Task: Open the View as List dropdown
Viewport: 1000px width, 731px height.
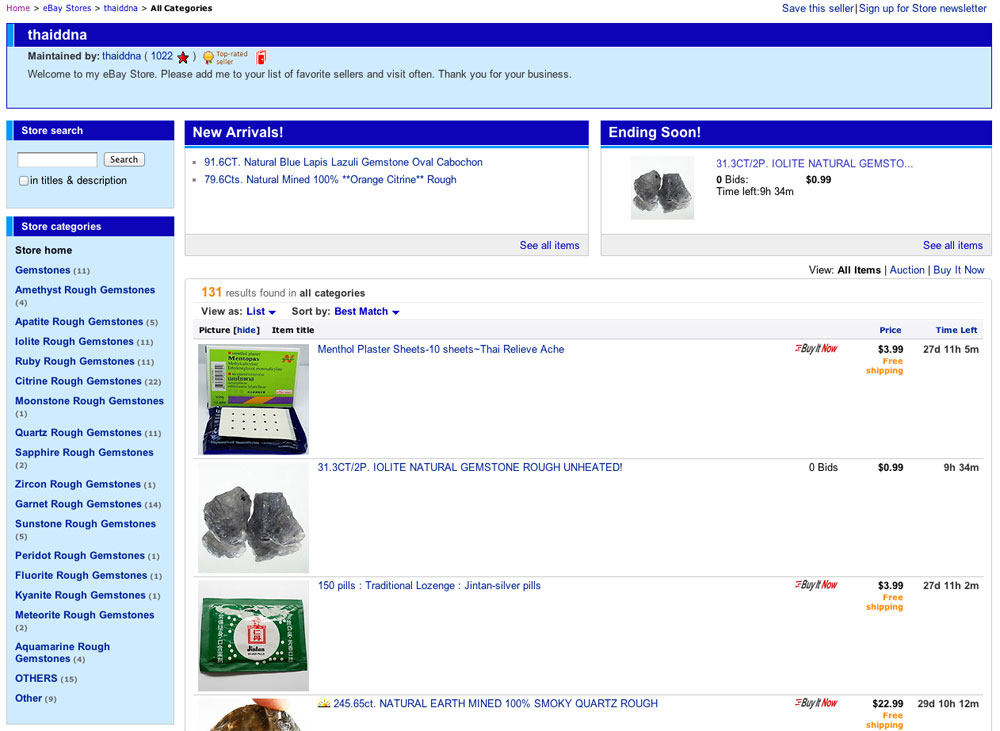Action: (261, 311)
